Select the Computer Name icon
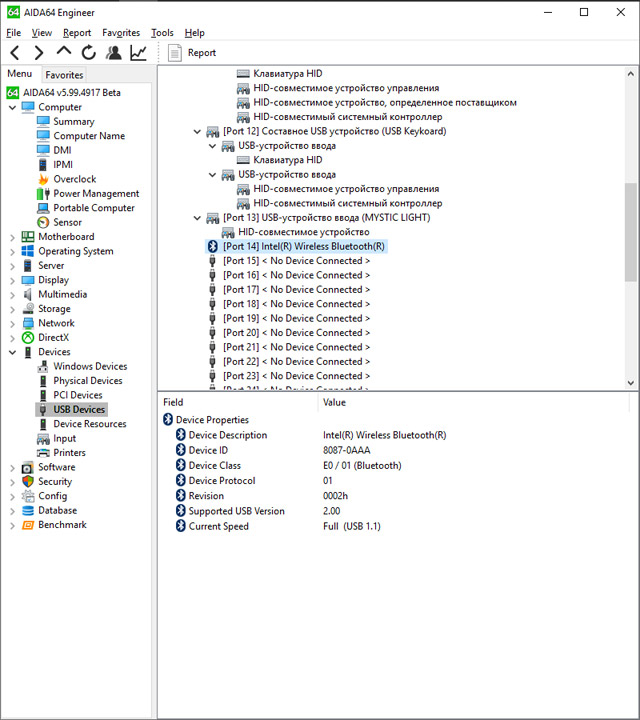The width and height of the screenshot is (640, 720). pos(43,135)
